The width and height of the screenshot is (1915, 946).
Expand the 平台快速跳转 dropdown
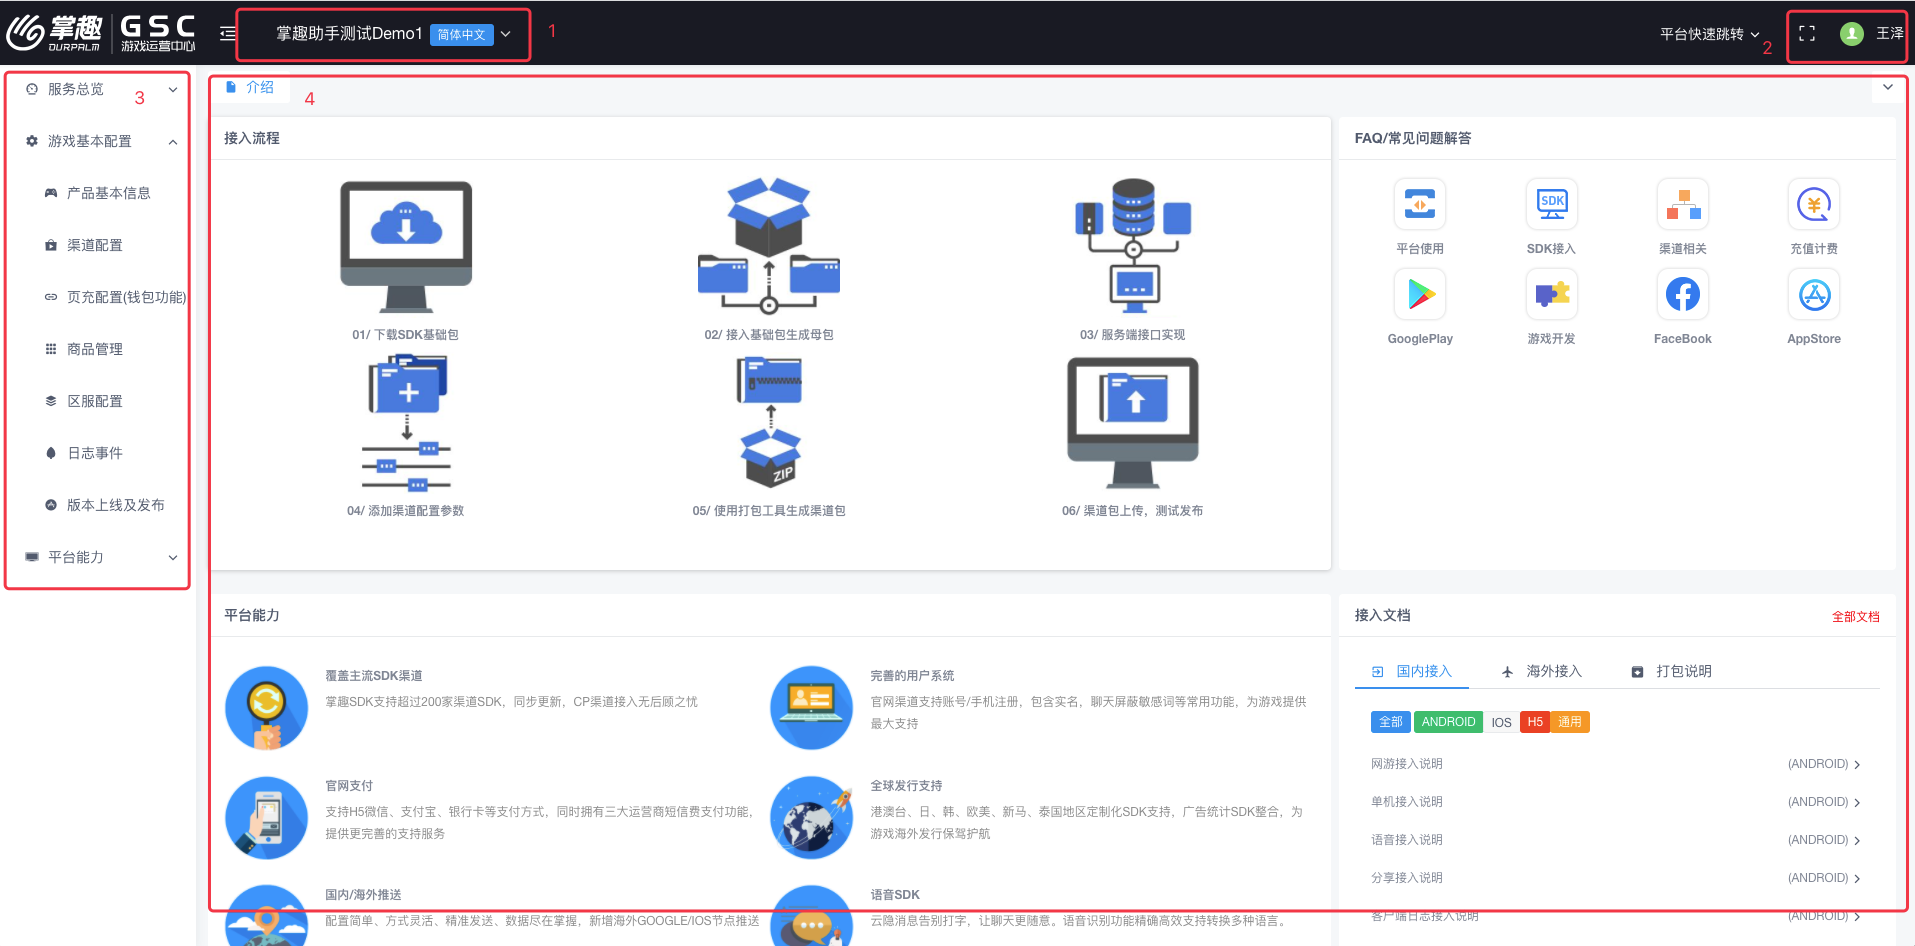point(1708,34)
